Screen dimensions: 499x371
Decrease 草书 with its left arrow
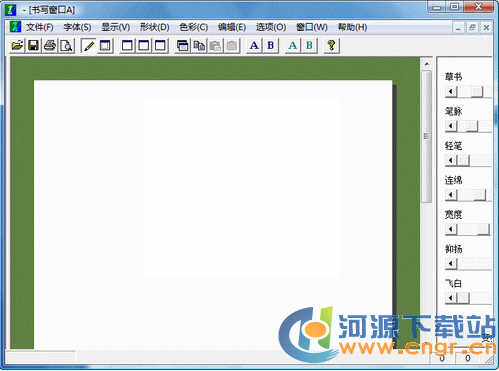[451, 91]
